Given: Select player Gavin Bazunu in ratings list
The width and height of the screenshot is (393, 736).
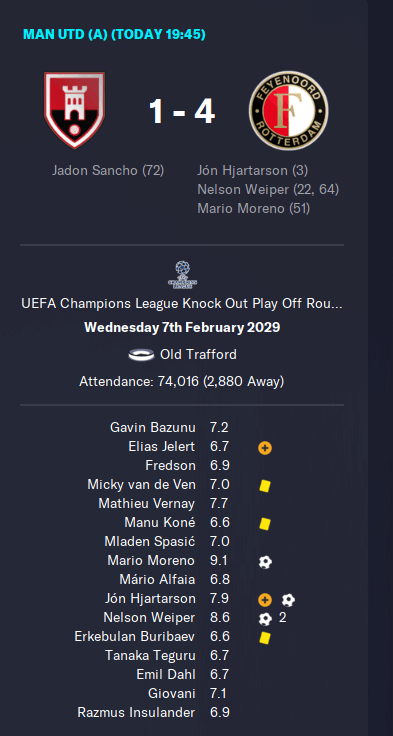Looking at the screenshot, I should point(152,428).
